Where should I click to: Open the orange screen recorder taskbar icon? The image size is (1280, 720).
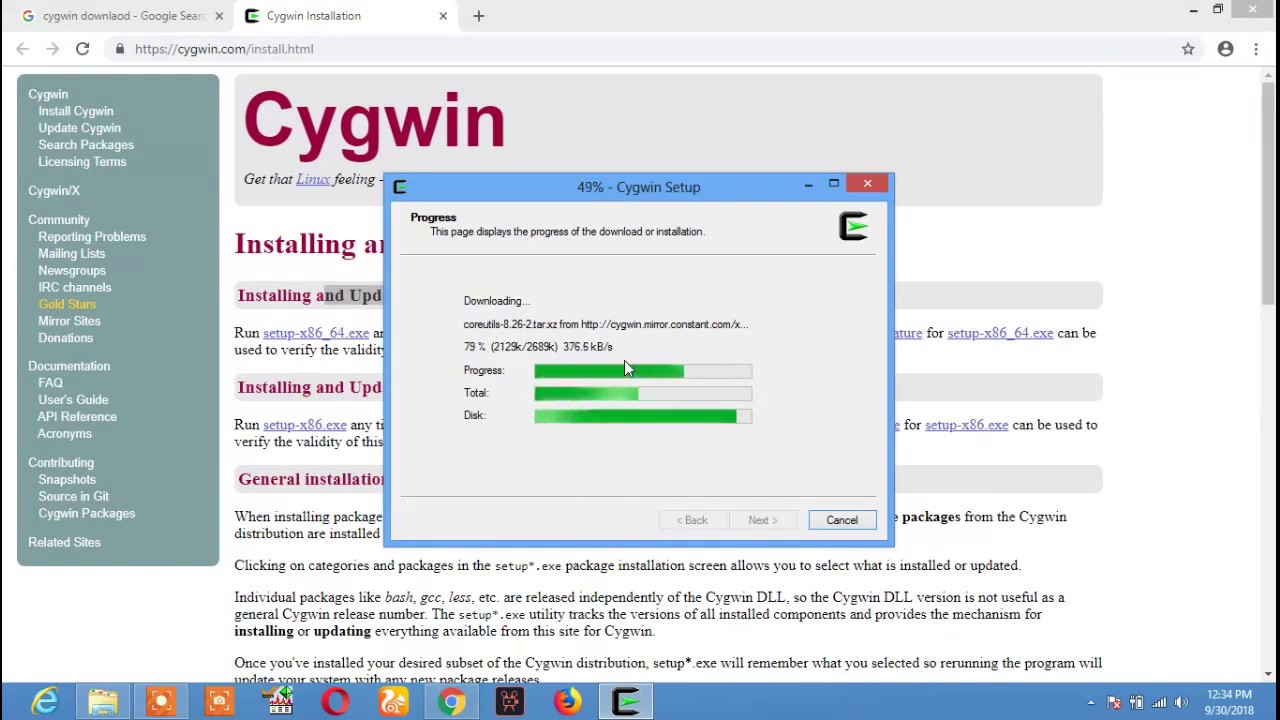(161, 701)
